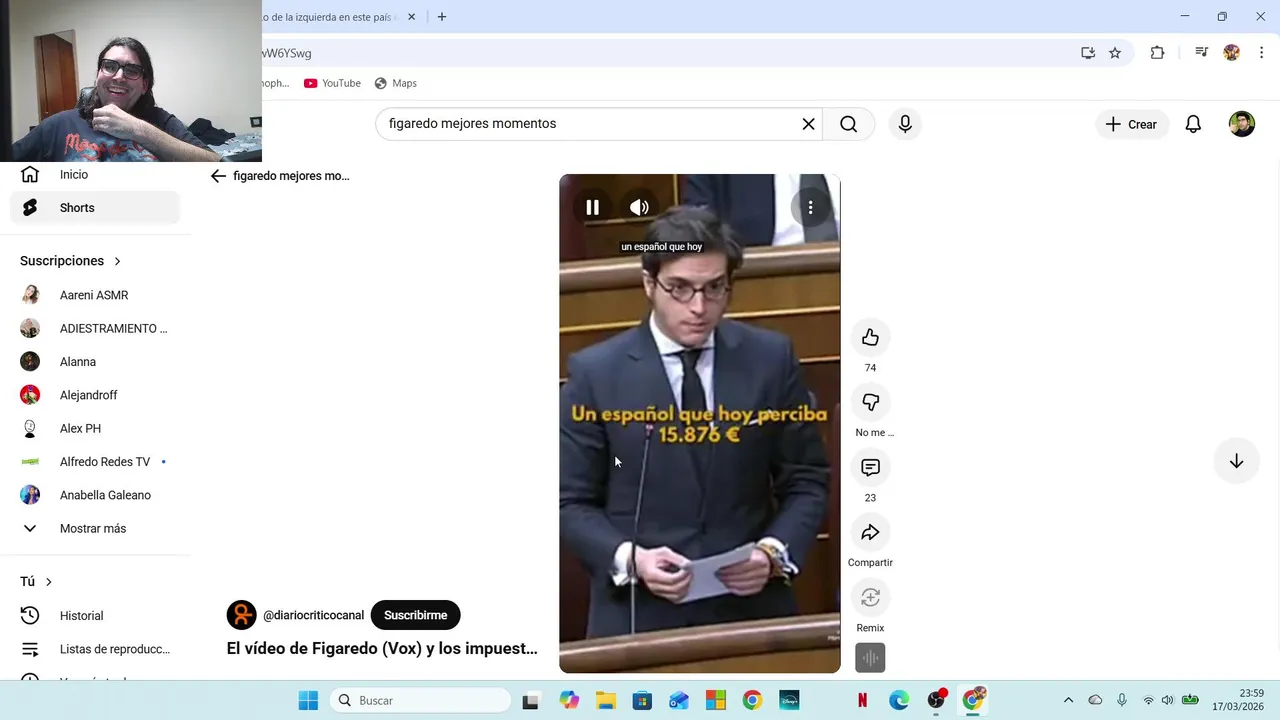Open Chrome three-dot menu
1280x720 pixels.
(x=1261, y=53)
